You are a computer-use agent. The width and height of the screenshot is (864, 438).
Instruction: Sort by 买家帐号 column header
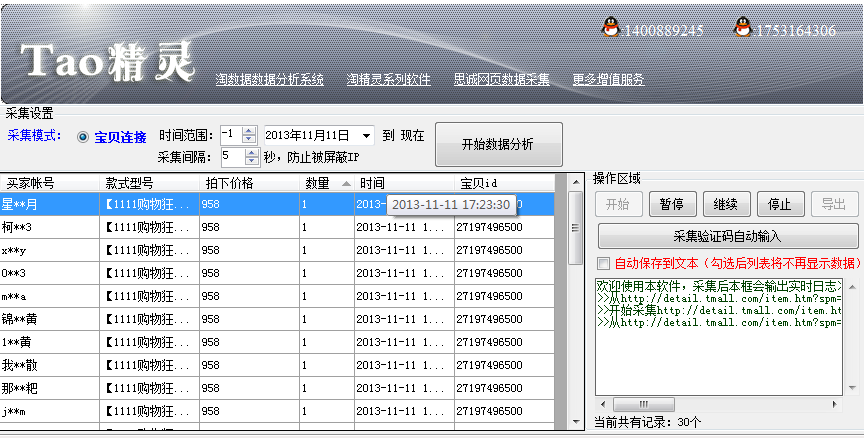tap(50, 183)
